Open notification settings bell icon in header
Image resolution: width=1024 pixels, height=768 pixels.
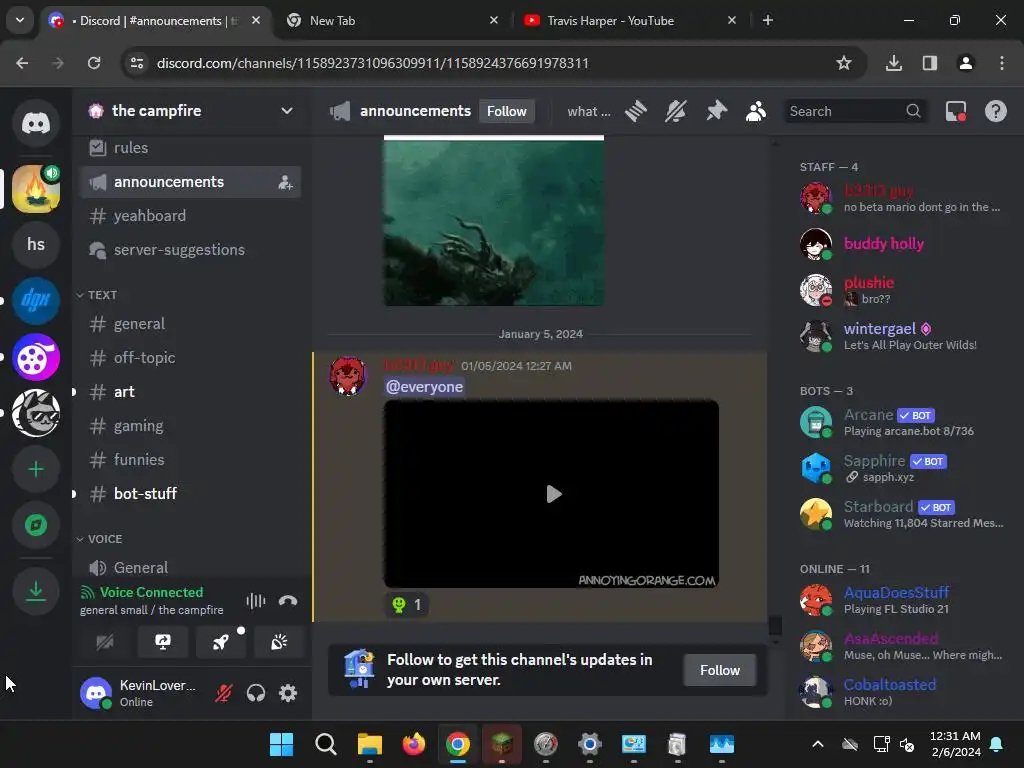[x=676, y=111]
